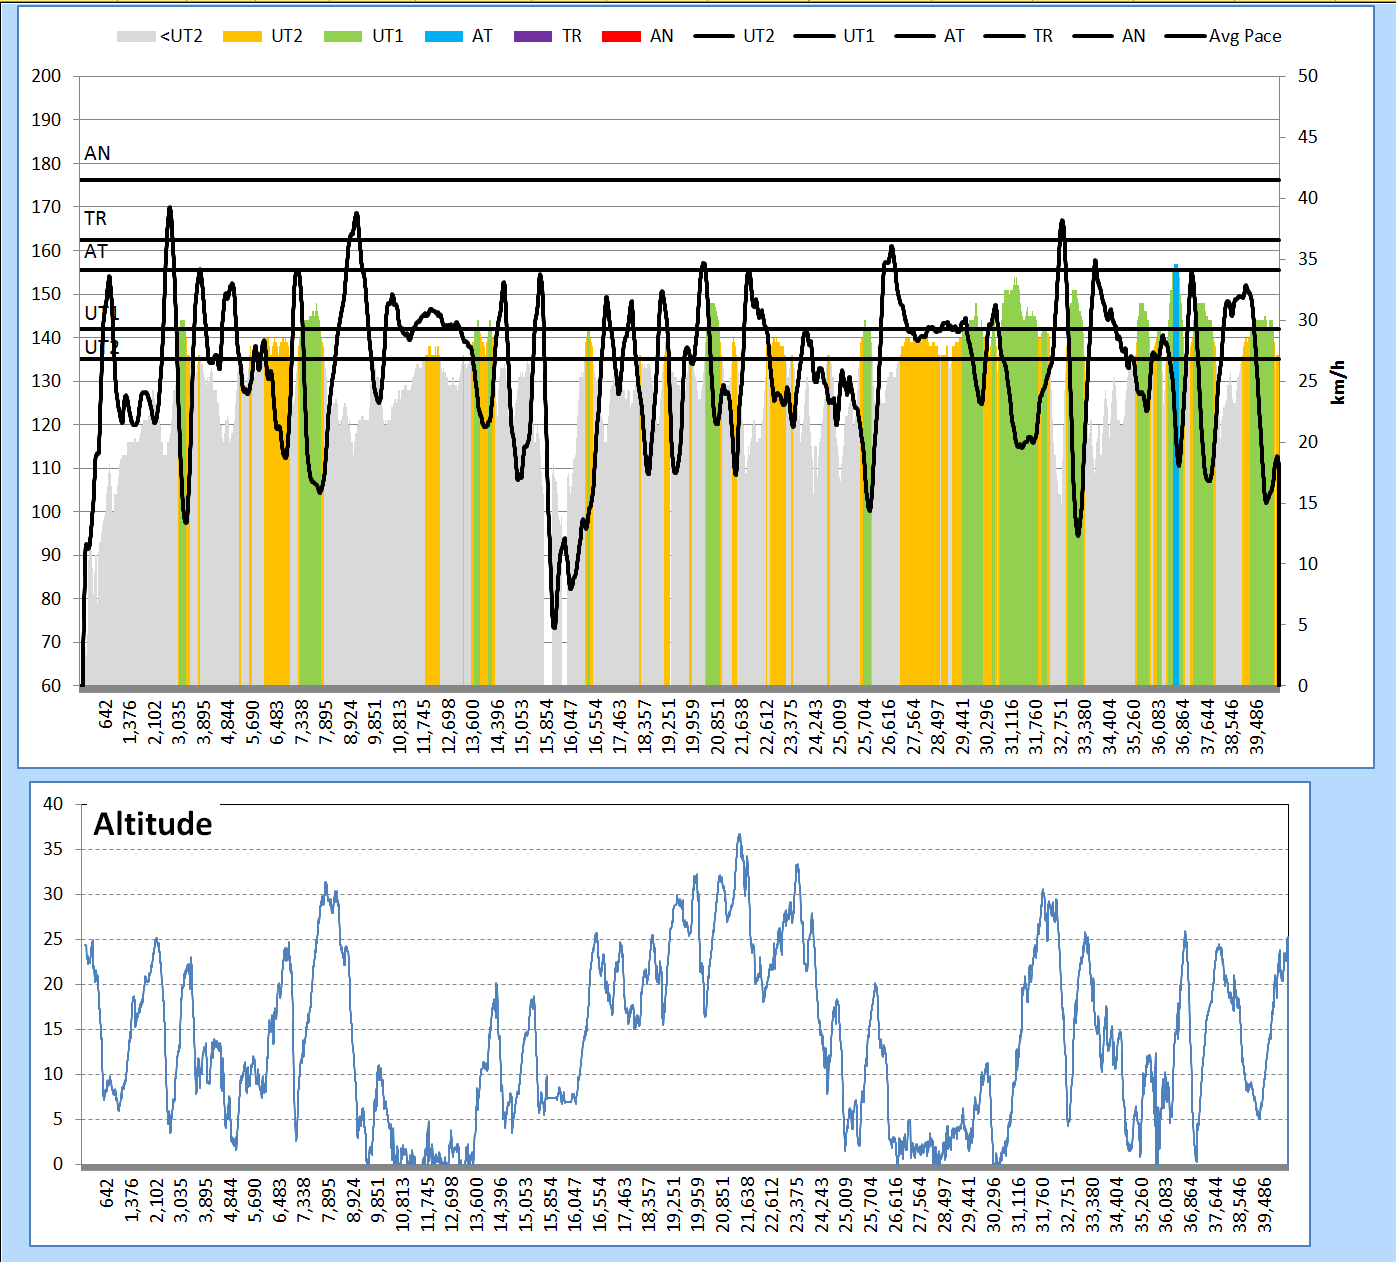Select the 50 value on right axis
1396x1262 pixels.
pos(1307,76)
